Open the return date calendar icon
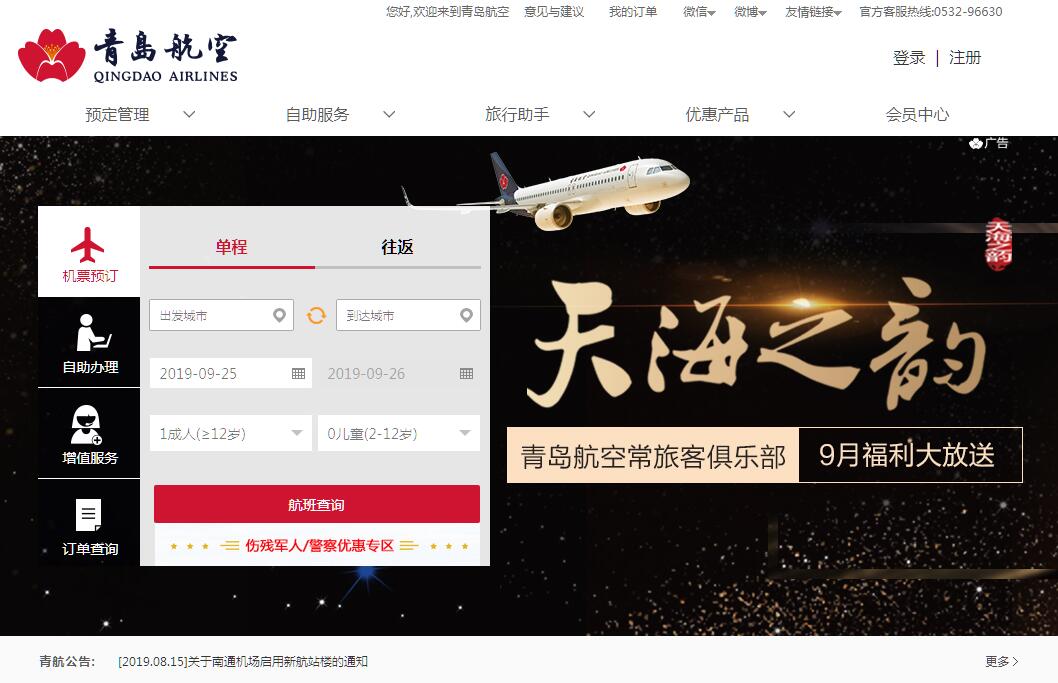The width and height of the screenshot is (1058, 683). tap(466, 374)
